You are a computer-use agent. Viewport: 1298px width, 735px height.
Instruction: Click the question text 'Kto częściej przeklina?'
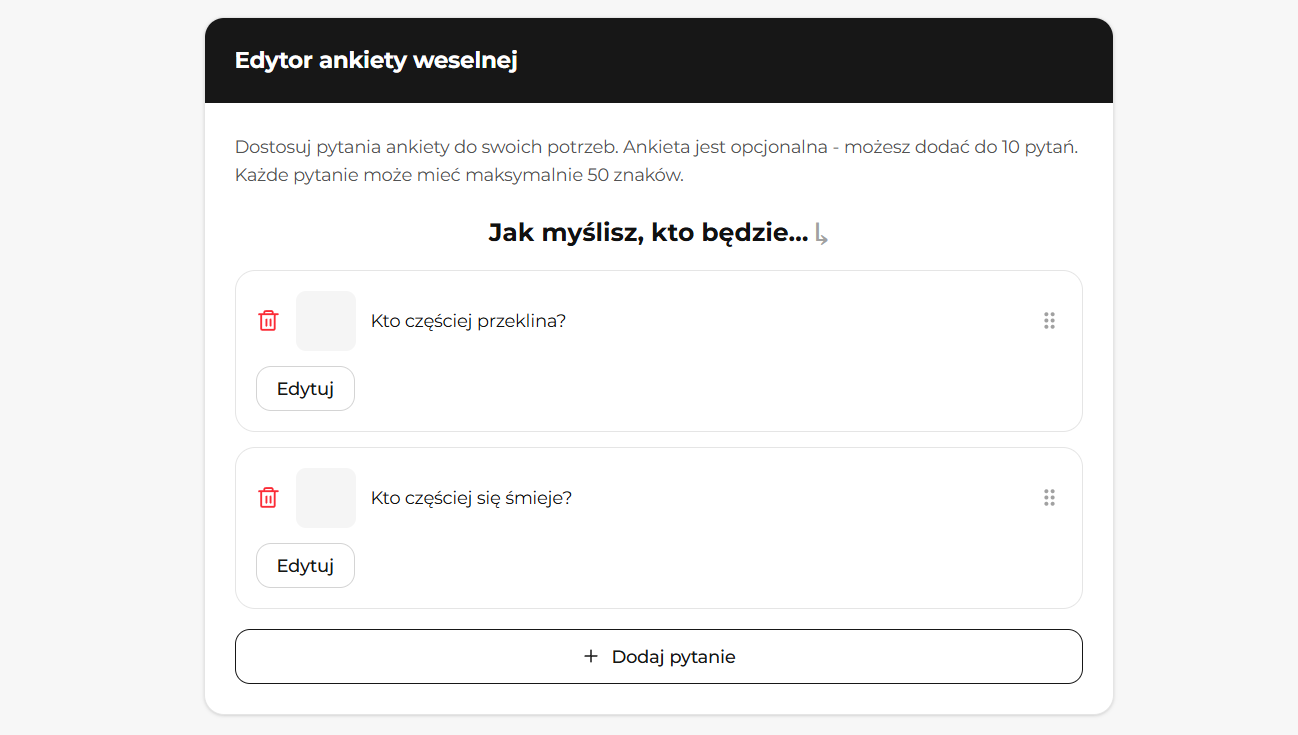[468, 321]
